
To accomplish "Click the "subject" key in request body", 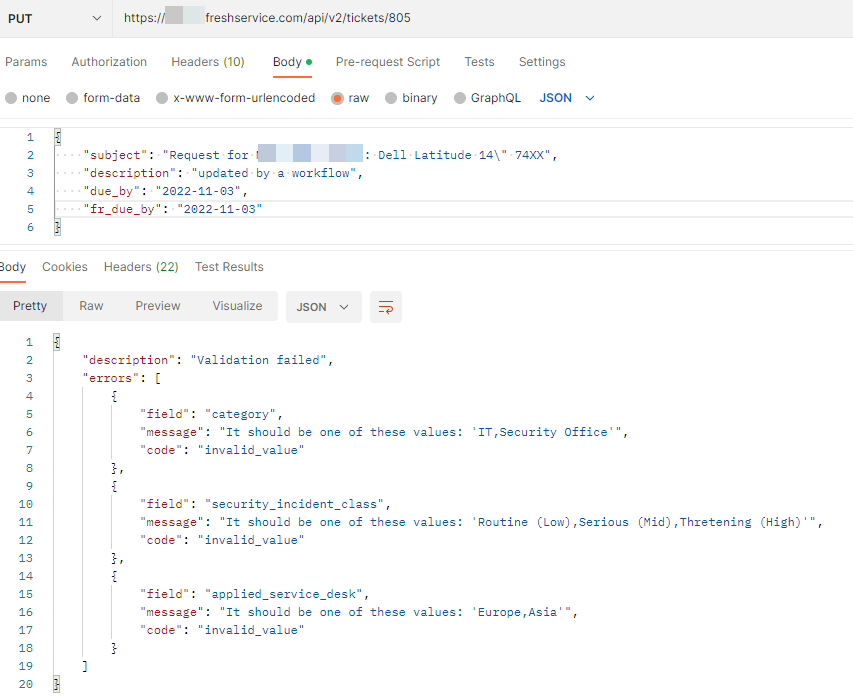I will pyautogui.click(x=115, y=155).
